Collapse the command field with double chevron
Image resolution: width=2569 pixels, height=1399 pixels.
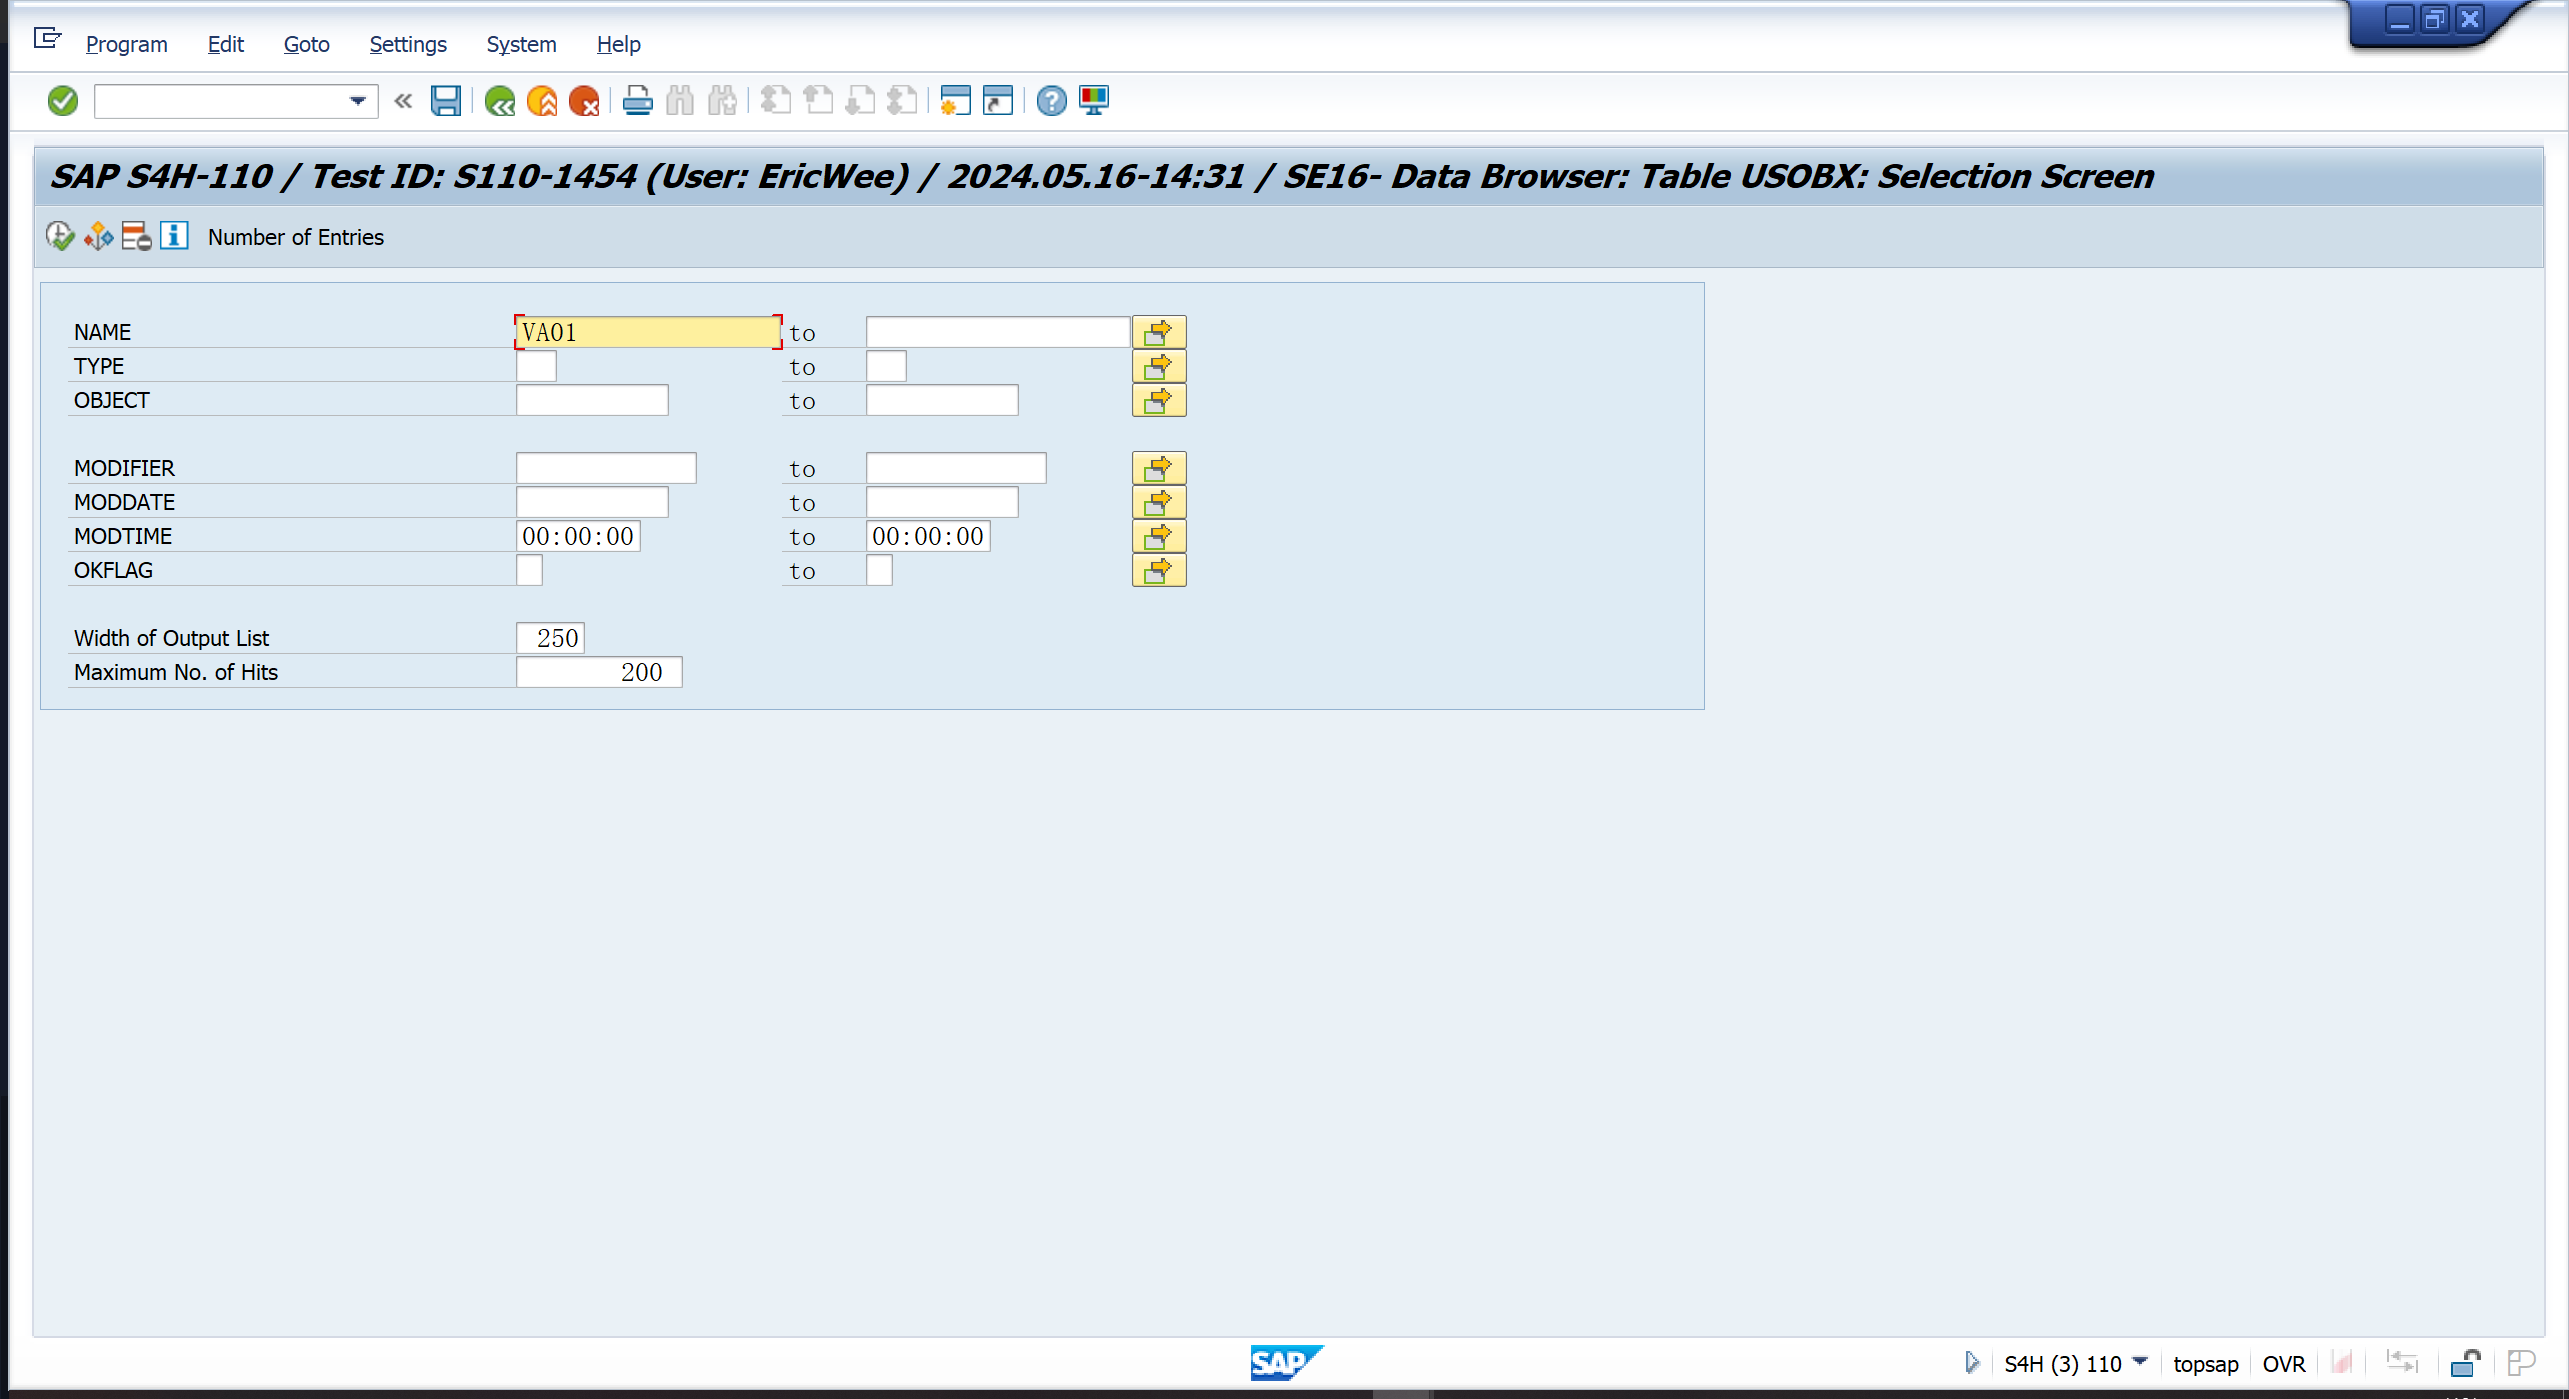pyautogui.click(x=403, y=100)
